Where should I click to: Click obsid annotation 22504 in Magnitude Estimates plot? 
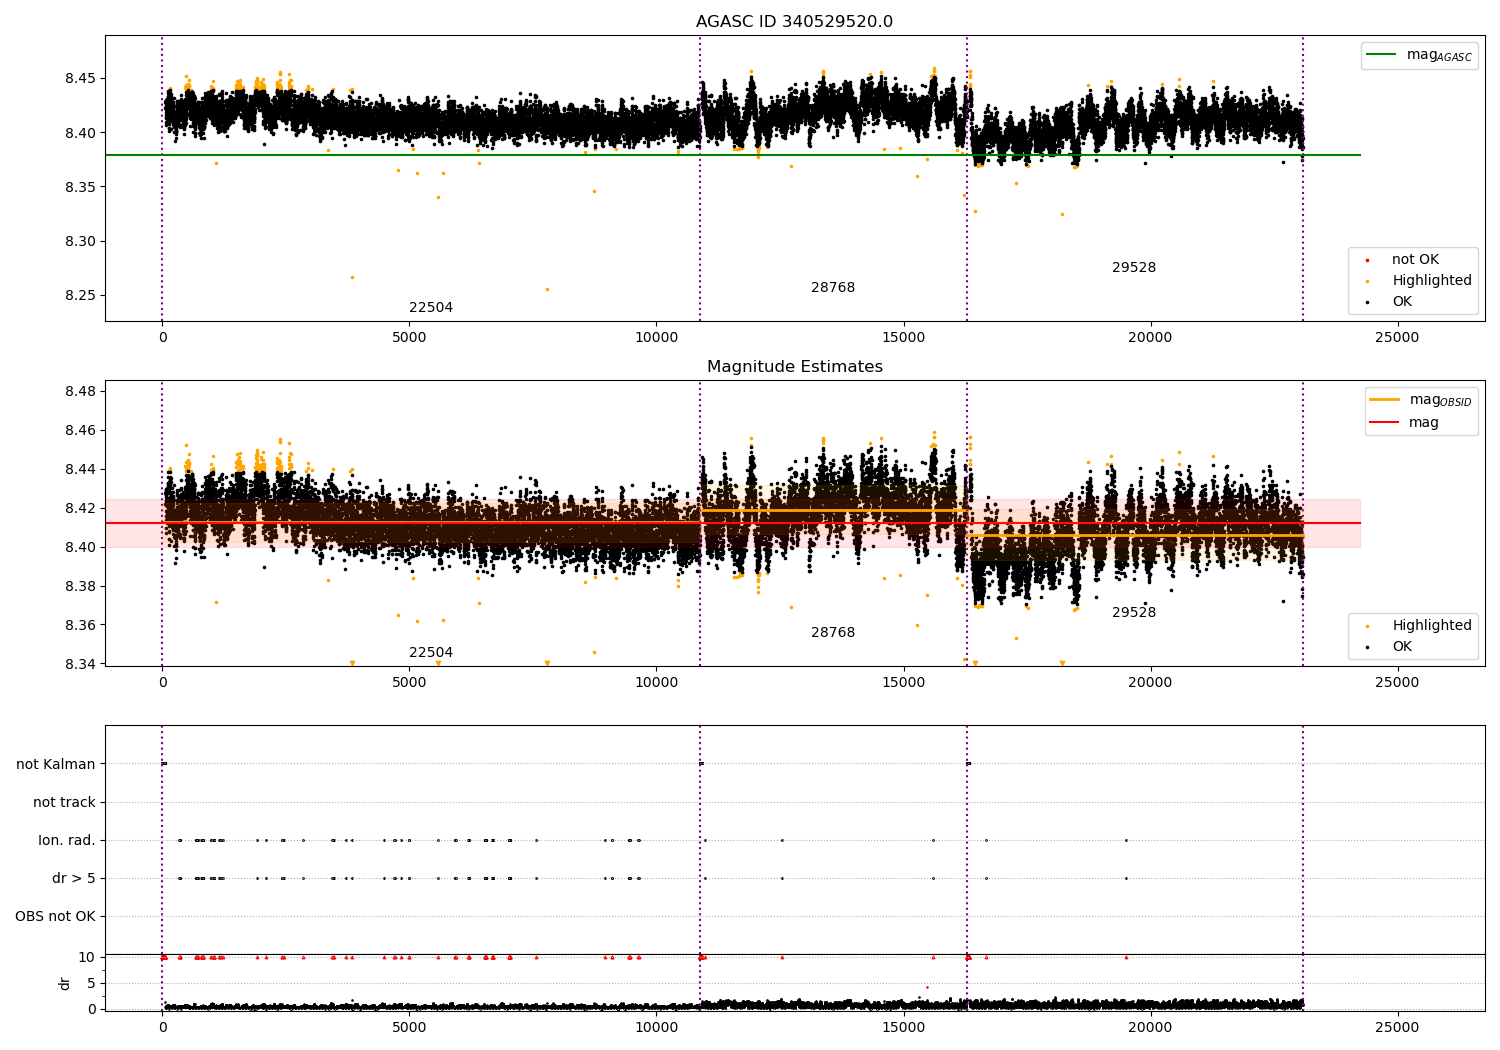click(x=431, y=653)
